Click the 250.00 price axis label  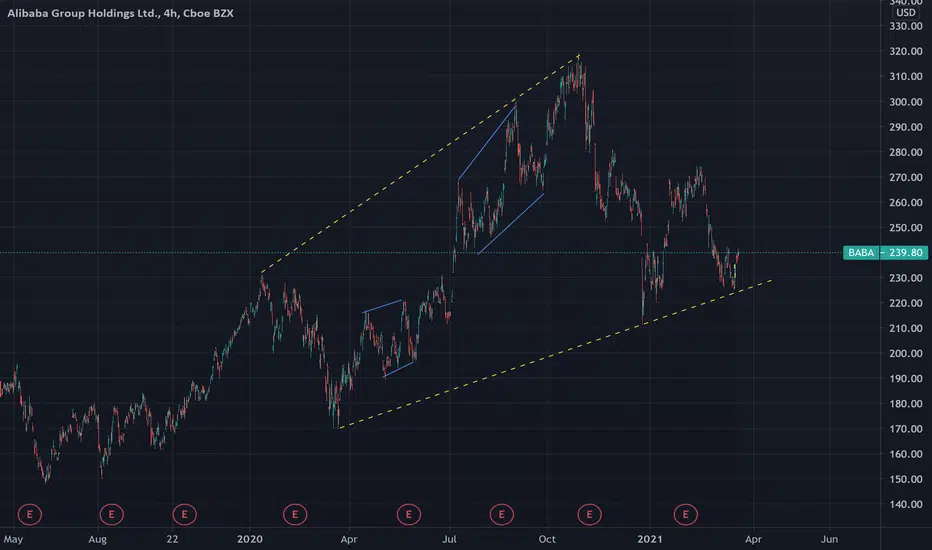(906, 228)
